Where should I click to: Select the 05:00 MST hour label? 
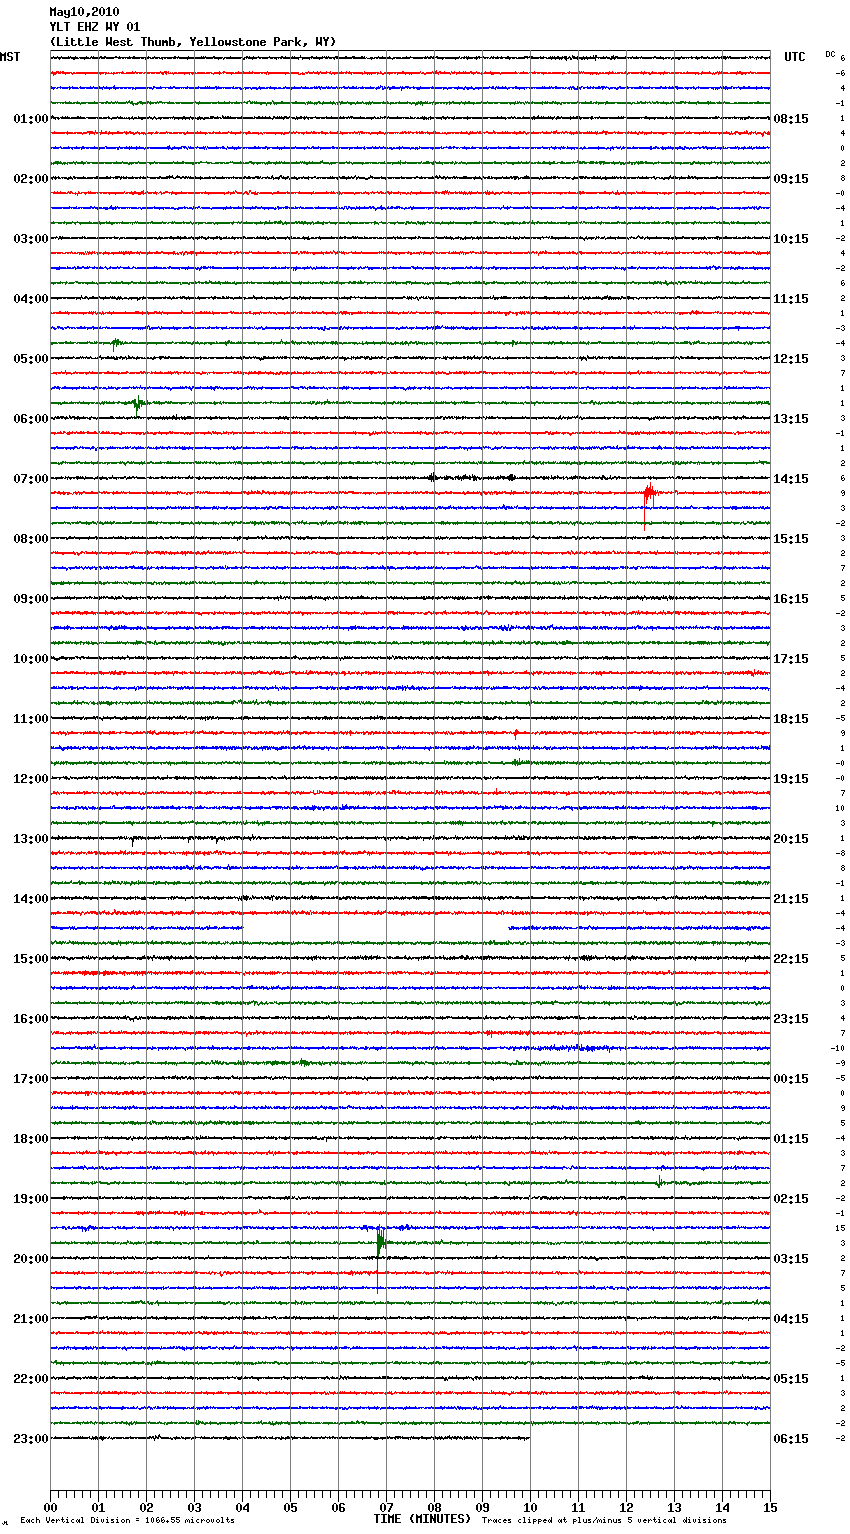click(x=31, y=359)
